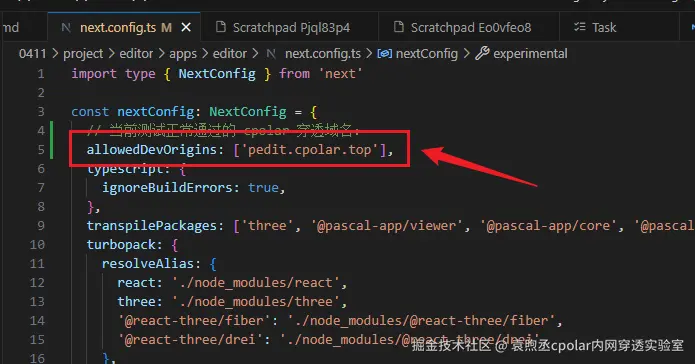This screenshot has width=695, height=364.
Task: Click the '@pascal-app/core' string
Action: (x=548, y=226)
